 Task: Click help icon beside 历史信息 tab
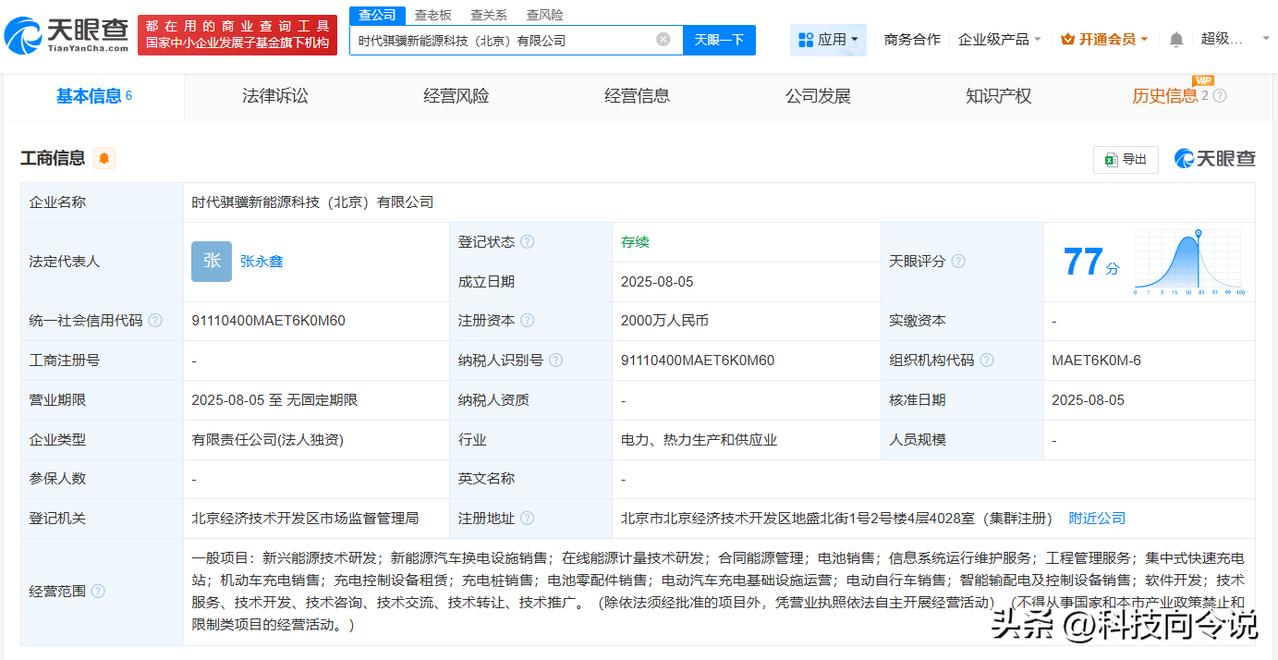coord(1219,96)
